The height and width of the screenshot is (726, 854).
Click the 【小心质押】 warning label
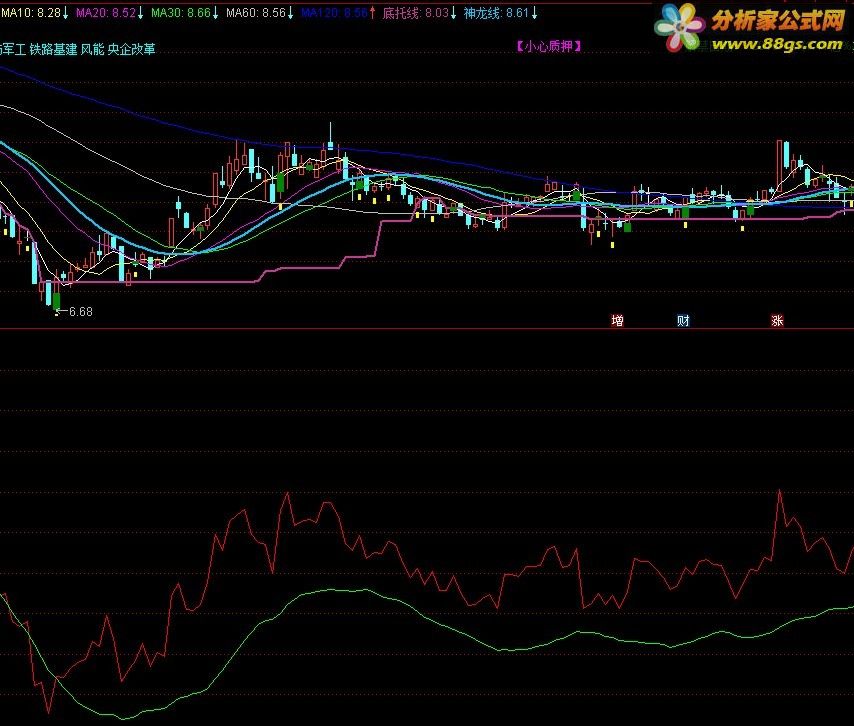coord(549,46)
